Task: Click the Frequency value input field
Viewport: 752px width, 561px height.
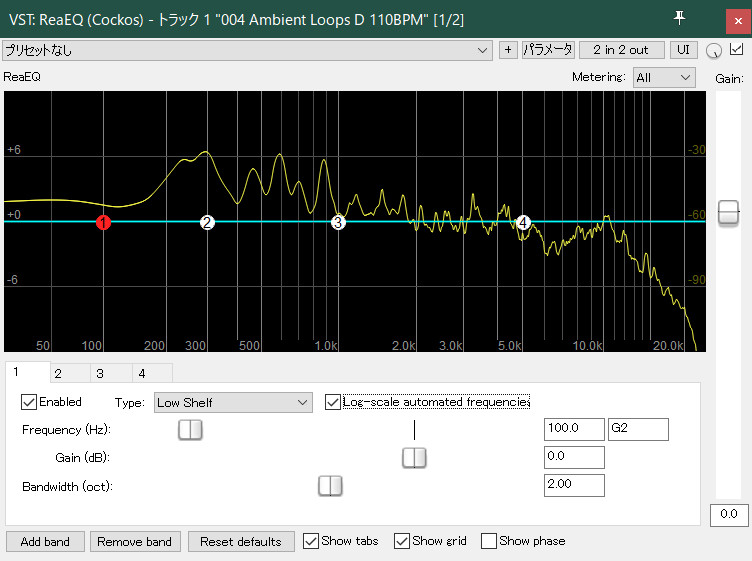Action: [x=574, y=429]
